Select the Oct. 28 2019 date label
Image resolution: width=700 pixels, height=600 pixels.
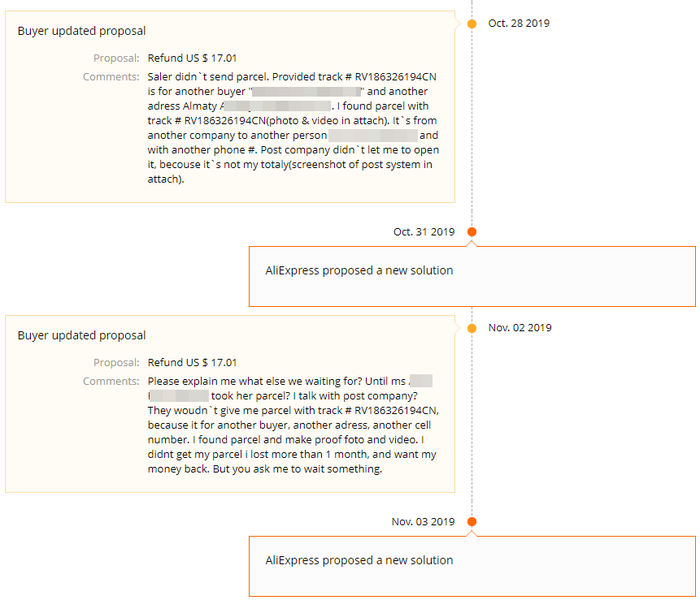[x=519, y=23]
